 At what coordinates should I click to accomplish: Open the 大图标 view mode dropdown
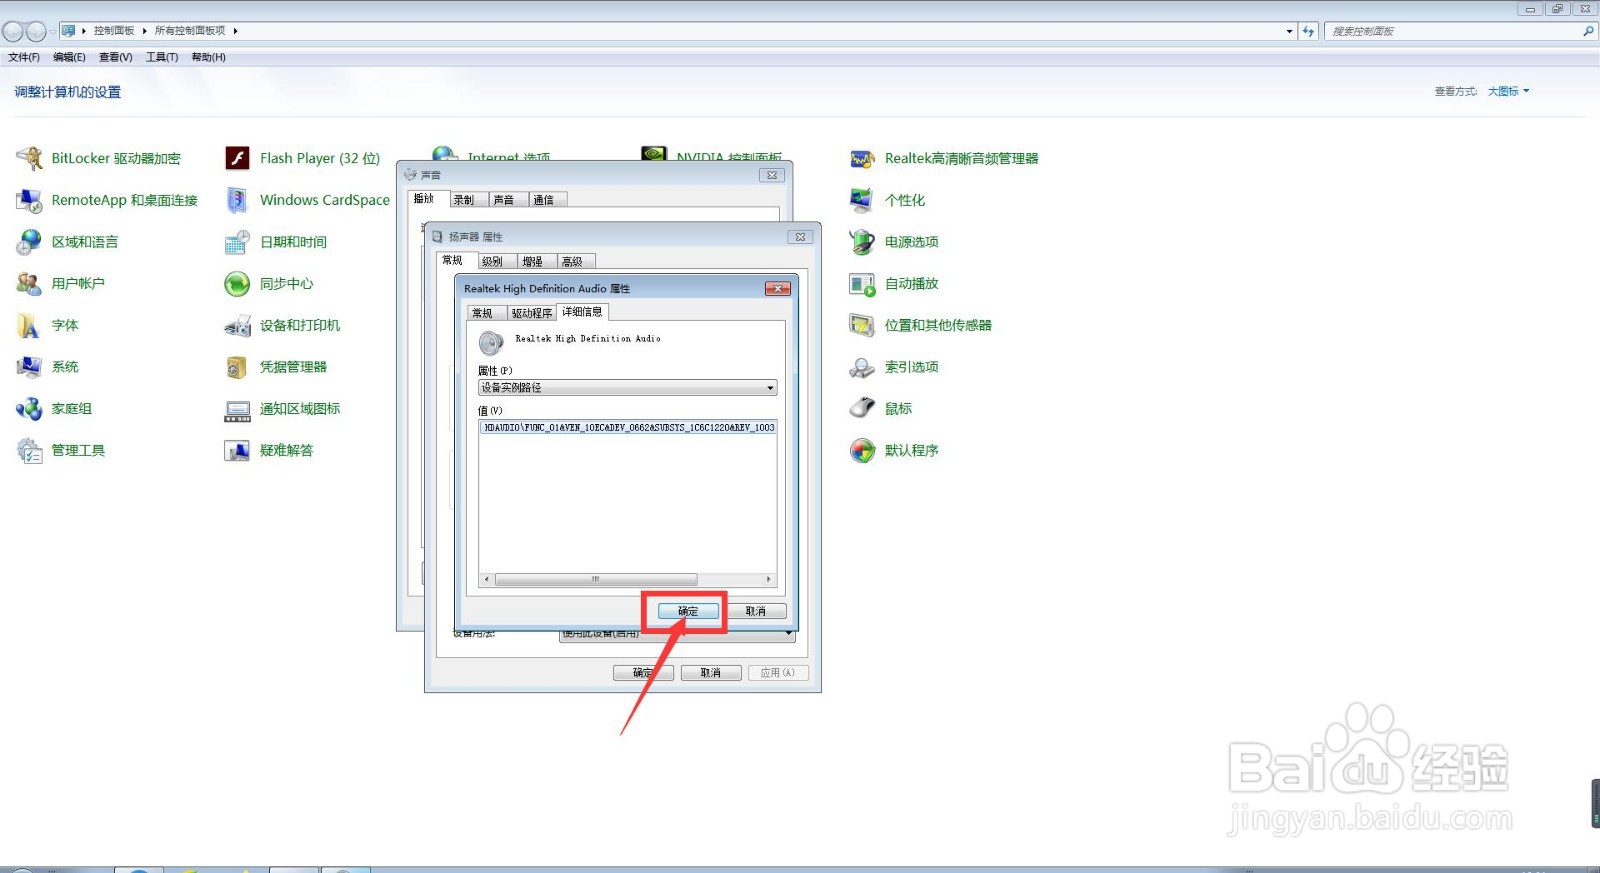click(x=1508, y=91)
